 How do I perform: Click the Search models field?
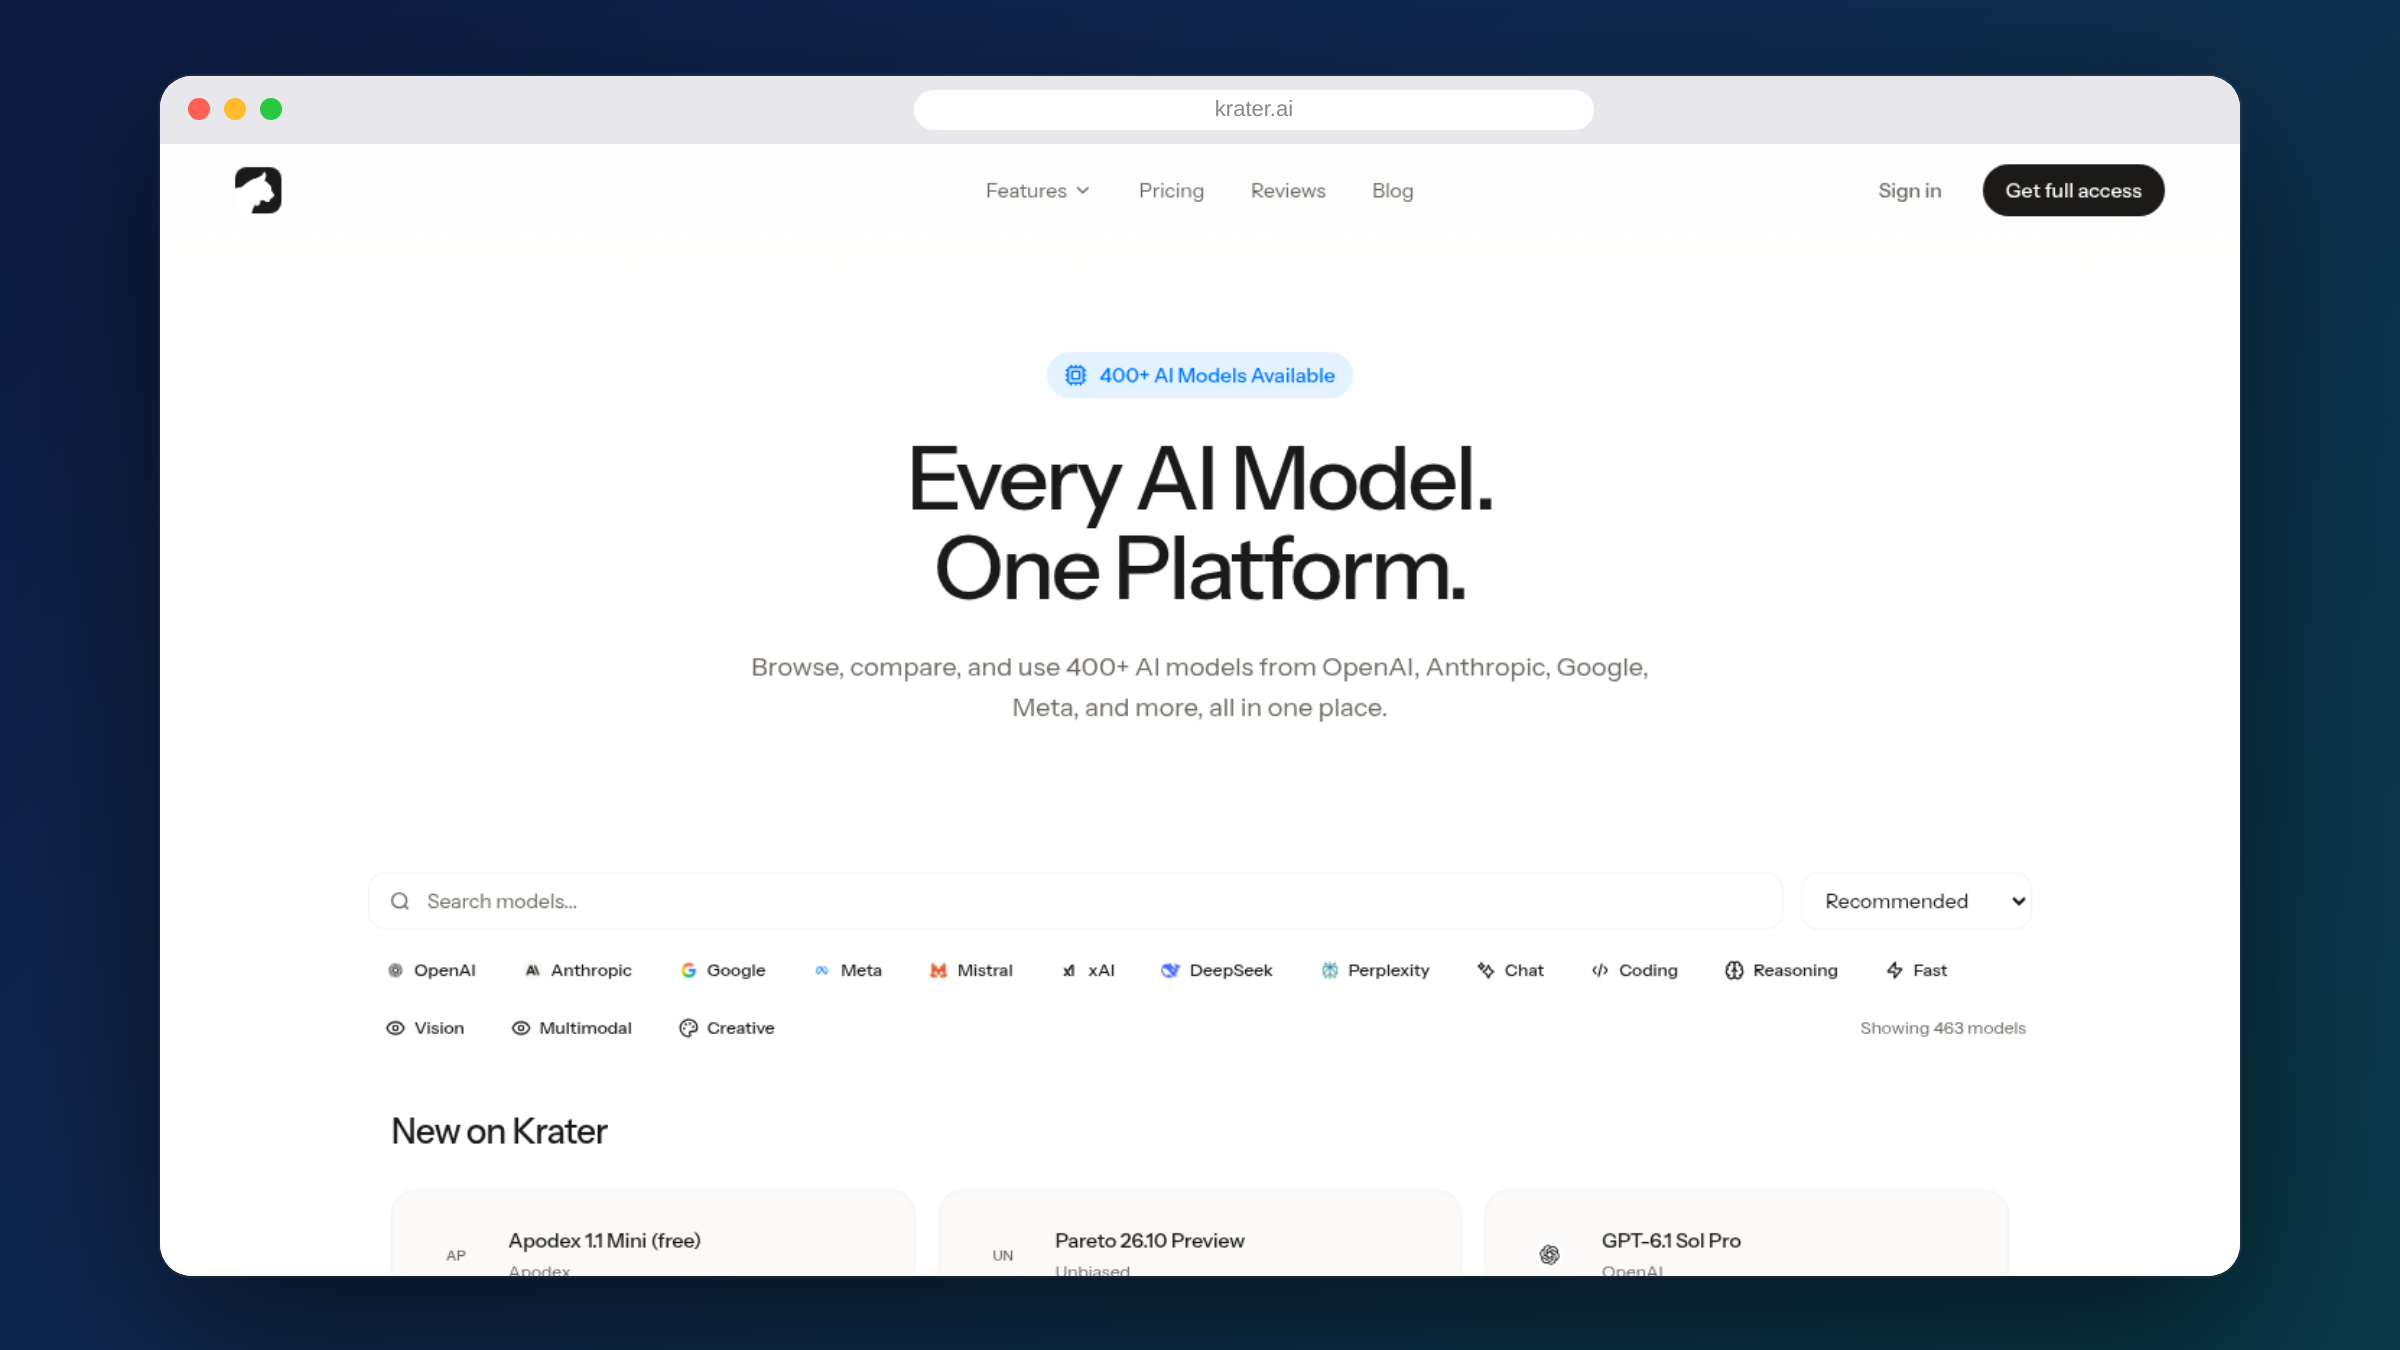pyautogui.click(x=1075, y=901)
